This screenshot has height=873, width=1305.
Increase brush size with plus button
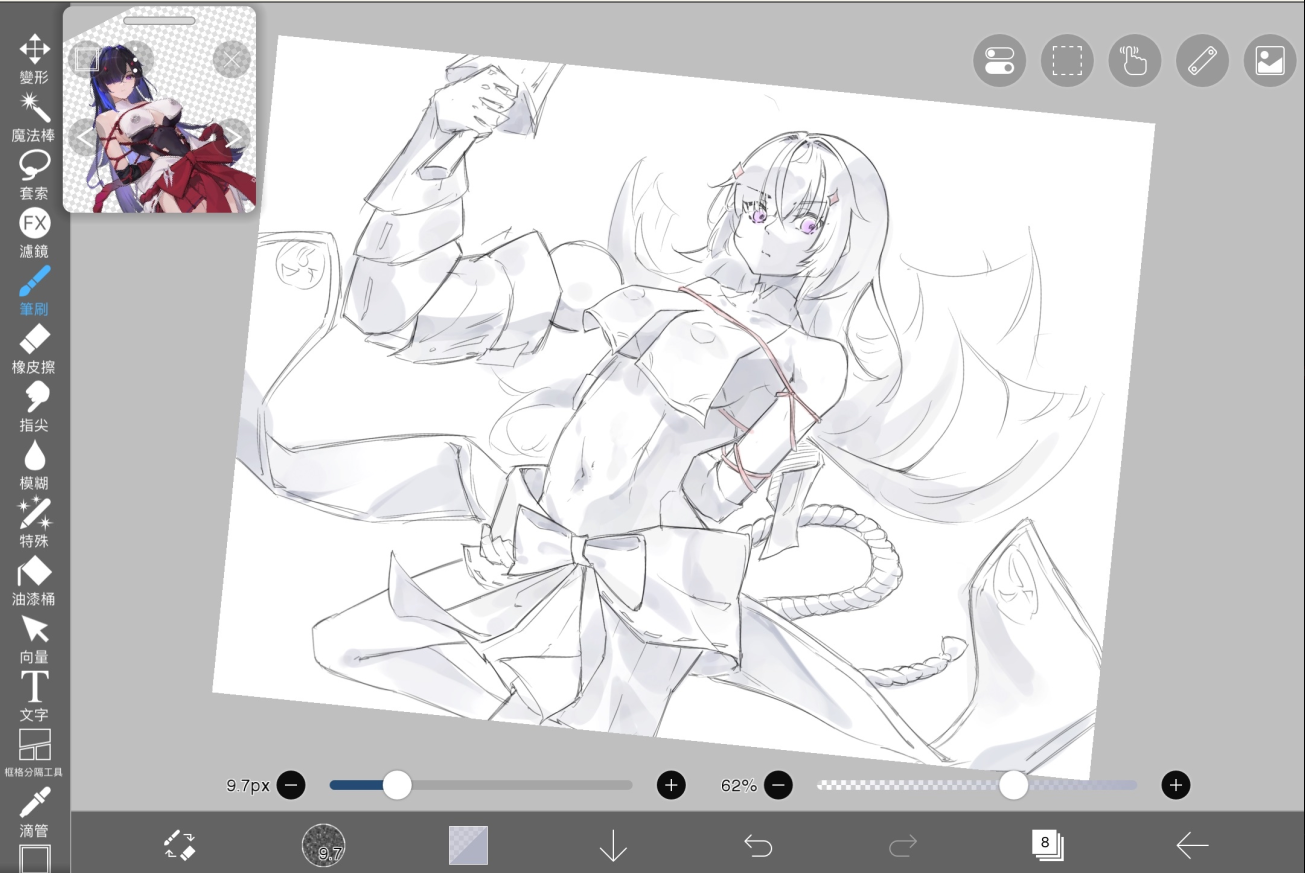[x=671, y=785]
